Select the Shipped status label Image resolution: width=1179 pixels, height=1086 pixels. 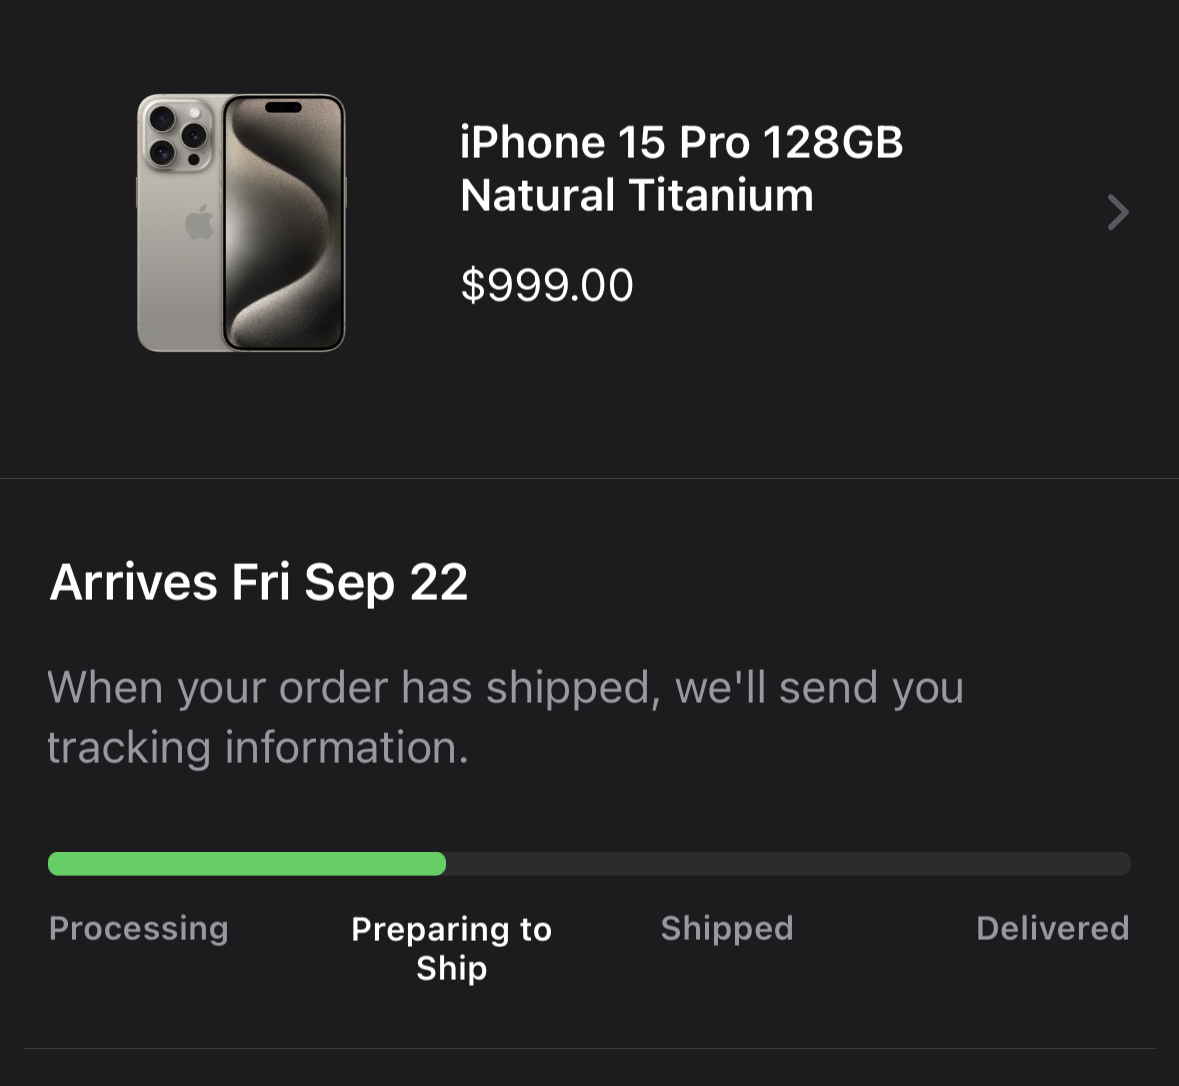tap(727, 928)
